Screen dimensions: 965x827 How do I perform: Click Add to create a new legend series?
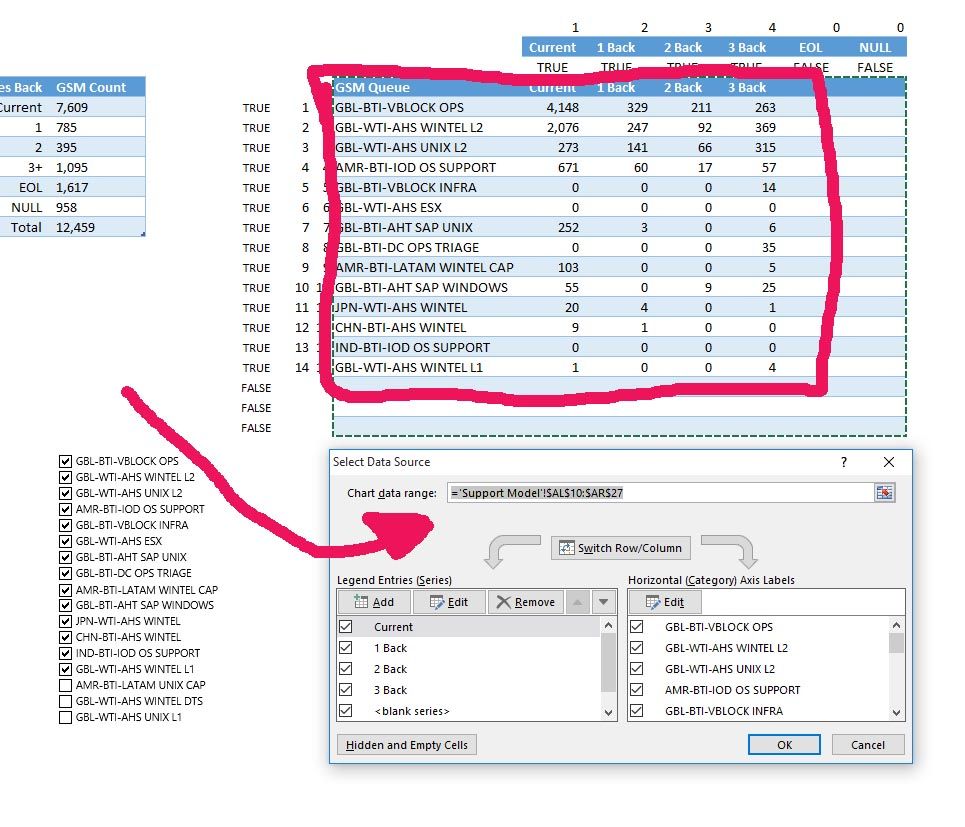[x=373, y=601]
